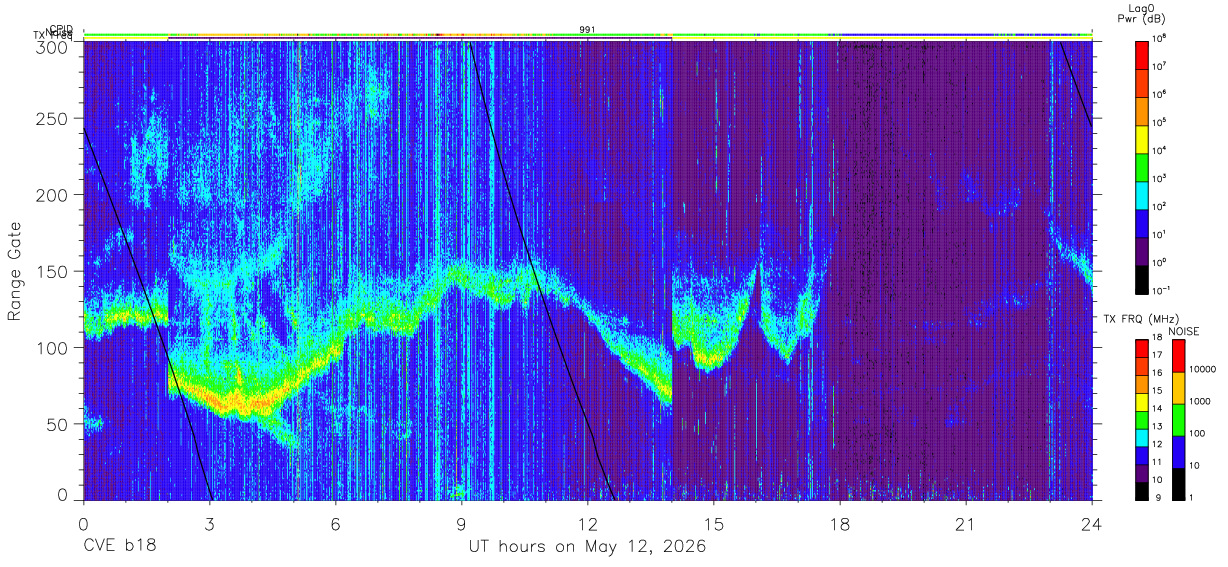Click x-axis hour tick label '18'
The width and height of the screenshot is (1228, 567).
pyautogui.click(x=839, y=525)
